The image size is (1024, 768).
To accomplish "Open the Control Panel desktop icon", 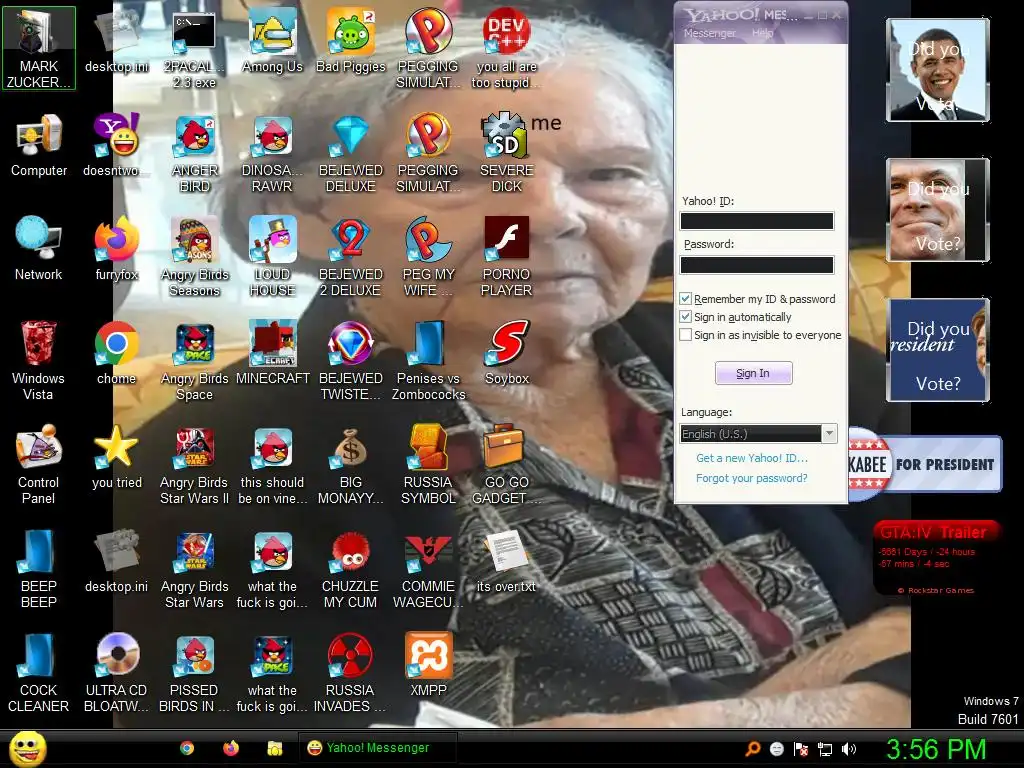I will click(x=39, y=465).
